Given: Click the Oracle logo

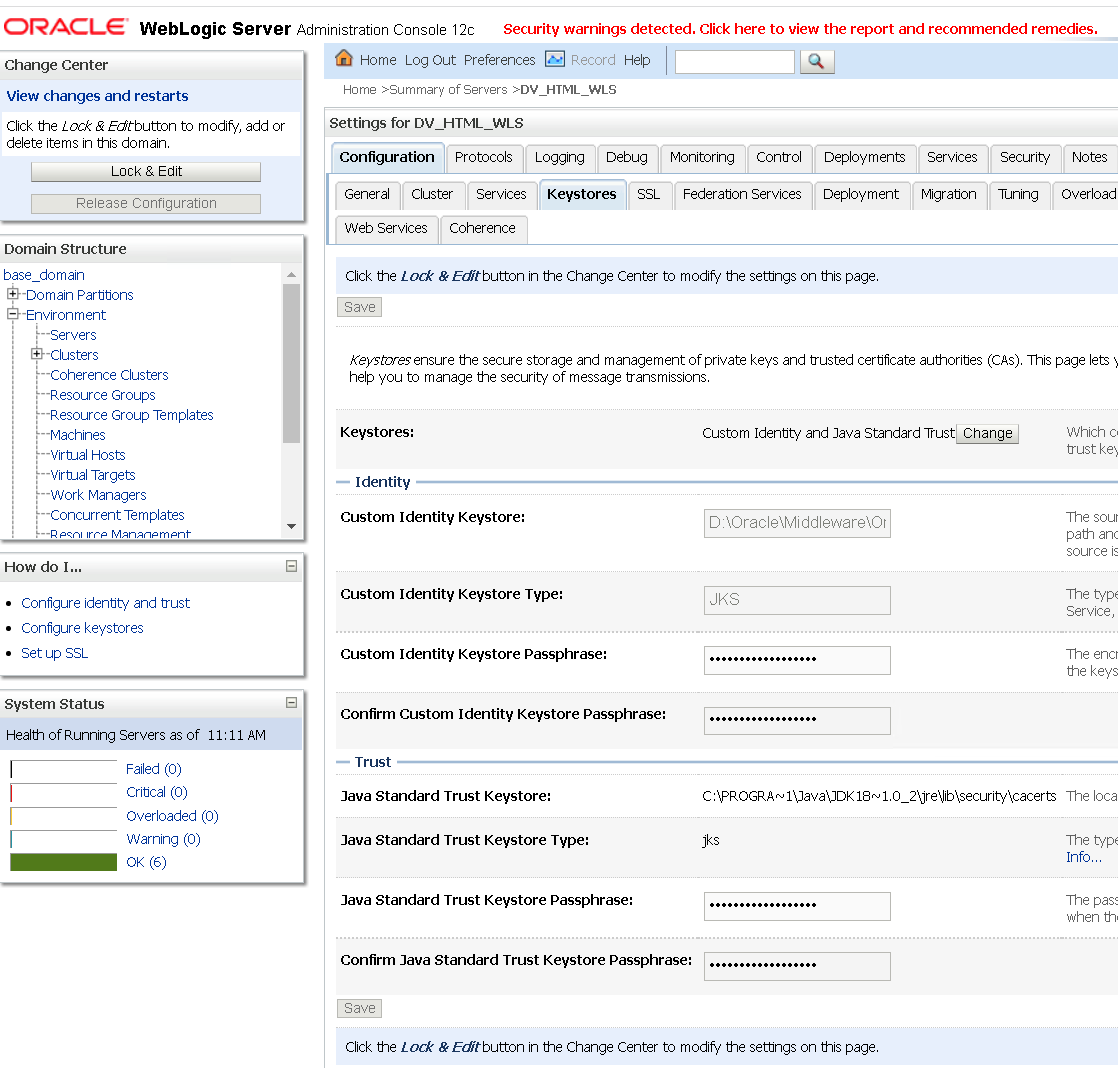Looking at the screenshot, I should point(66,27).
